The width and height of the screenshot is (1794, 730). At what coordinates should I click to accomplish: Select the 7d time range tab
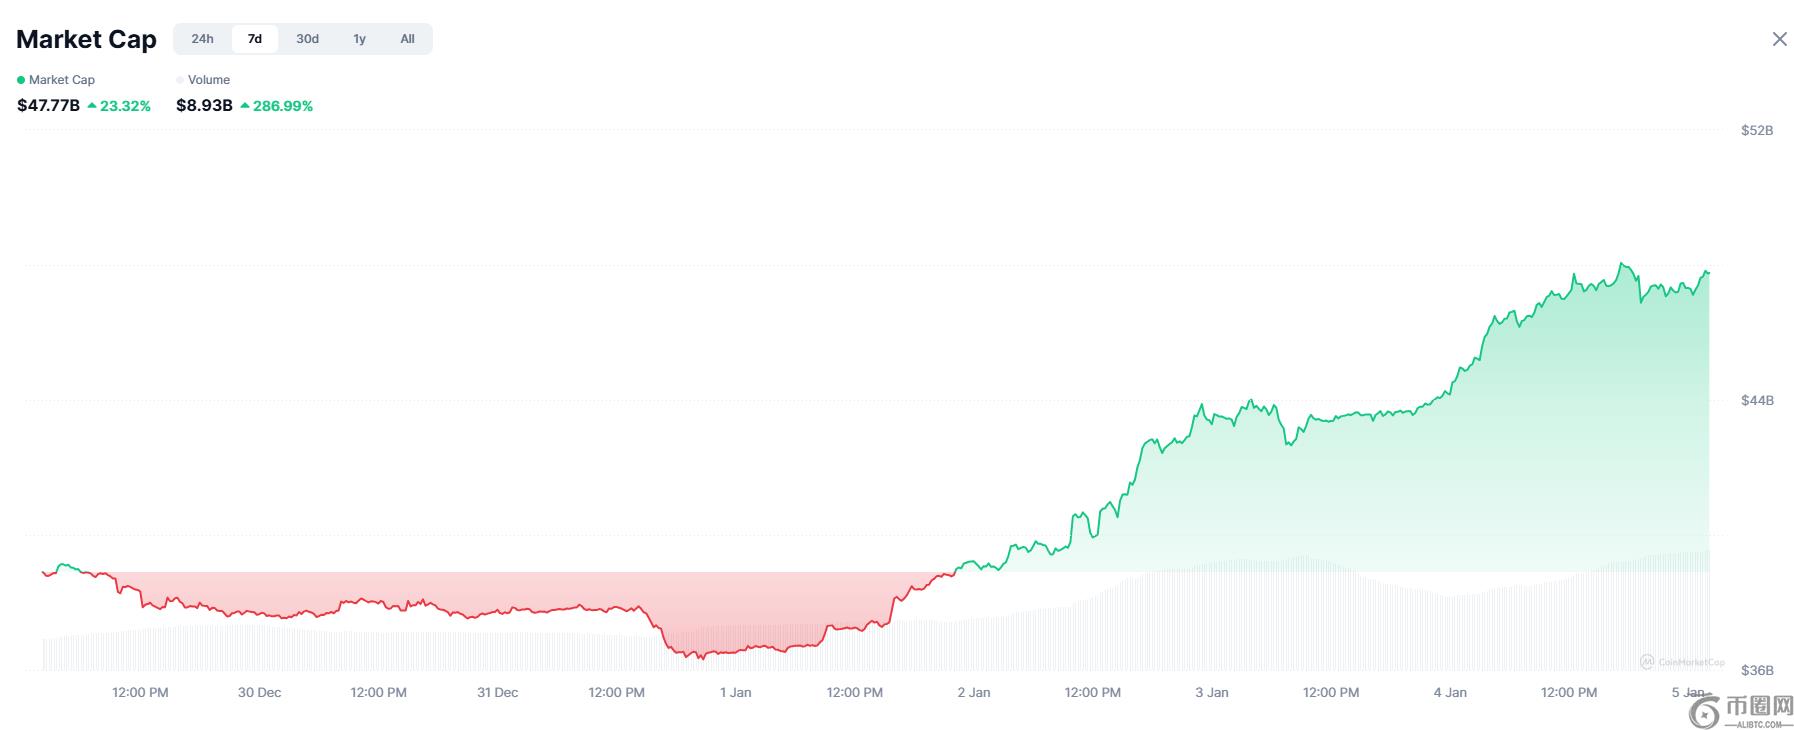coord(255,39)
